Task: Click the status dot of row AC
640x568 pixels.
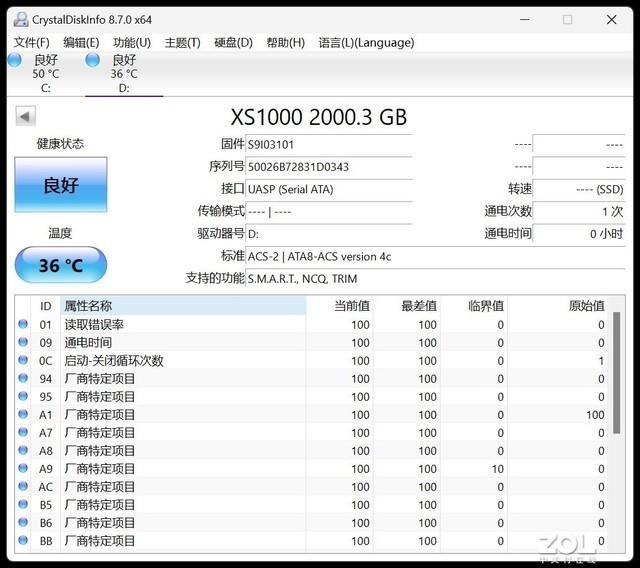Action: [x=23, y=486]
